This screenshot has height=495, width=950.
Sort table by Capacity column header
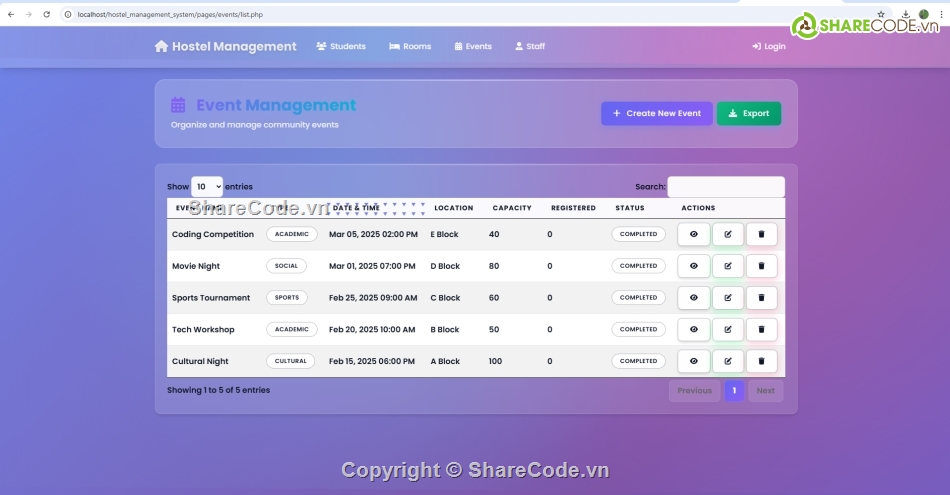512,208
